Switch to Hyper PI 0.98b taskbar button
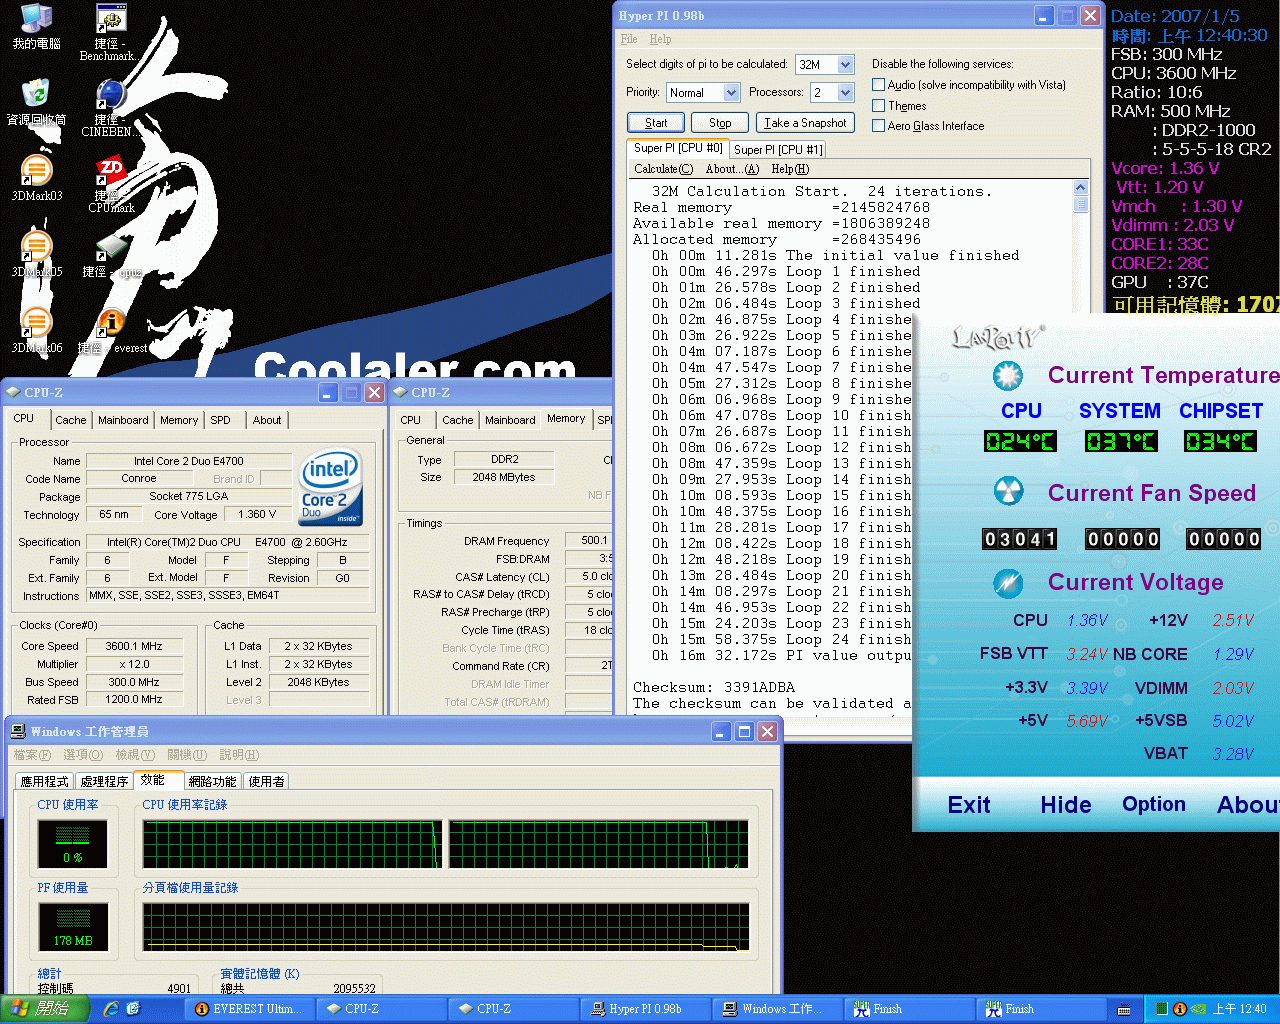The width and height of the screenshot is (1280, 1024). (x=645, y=1009)
